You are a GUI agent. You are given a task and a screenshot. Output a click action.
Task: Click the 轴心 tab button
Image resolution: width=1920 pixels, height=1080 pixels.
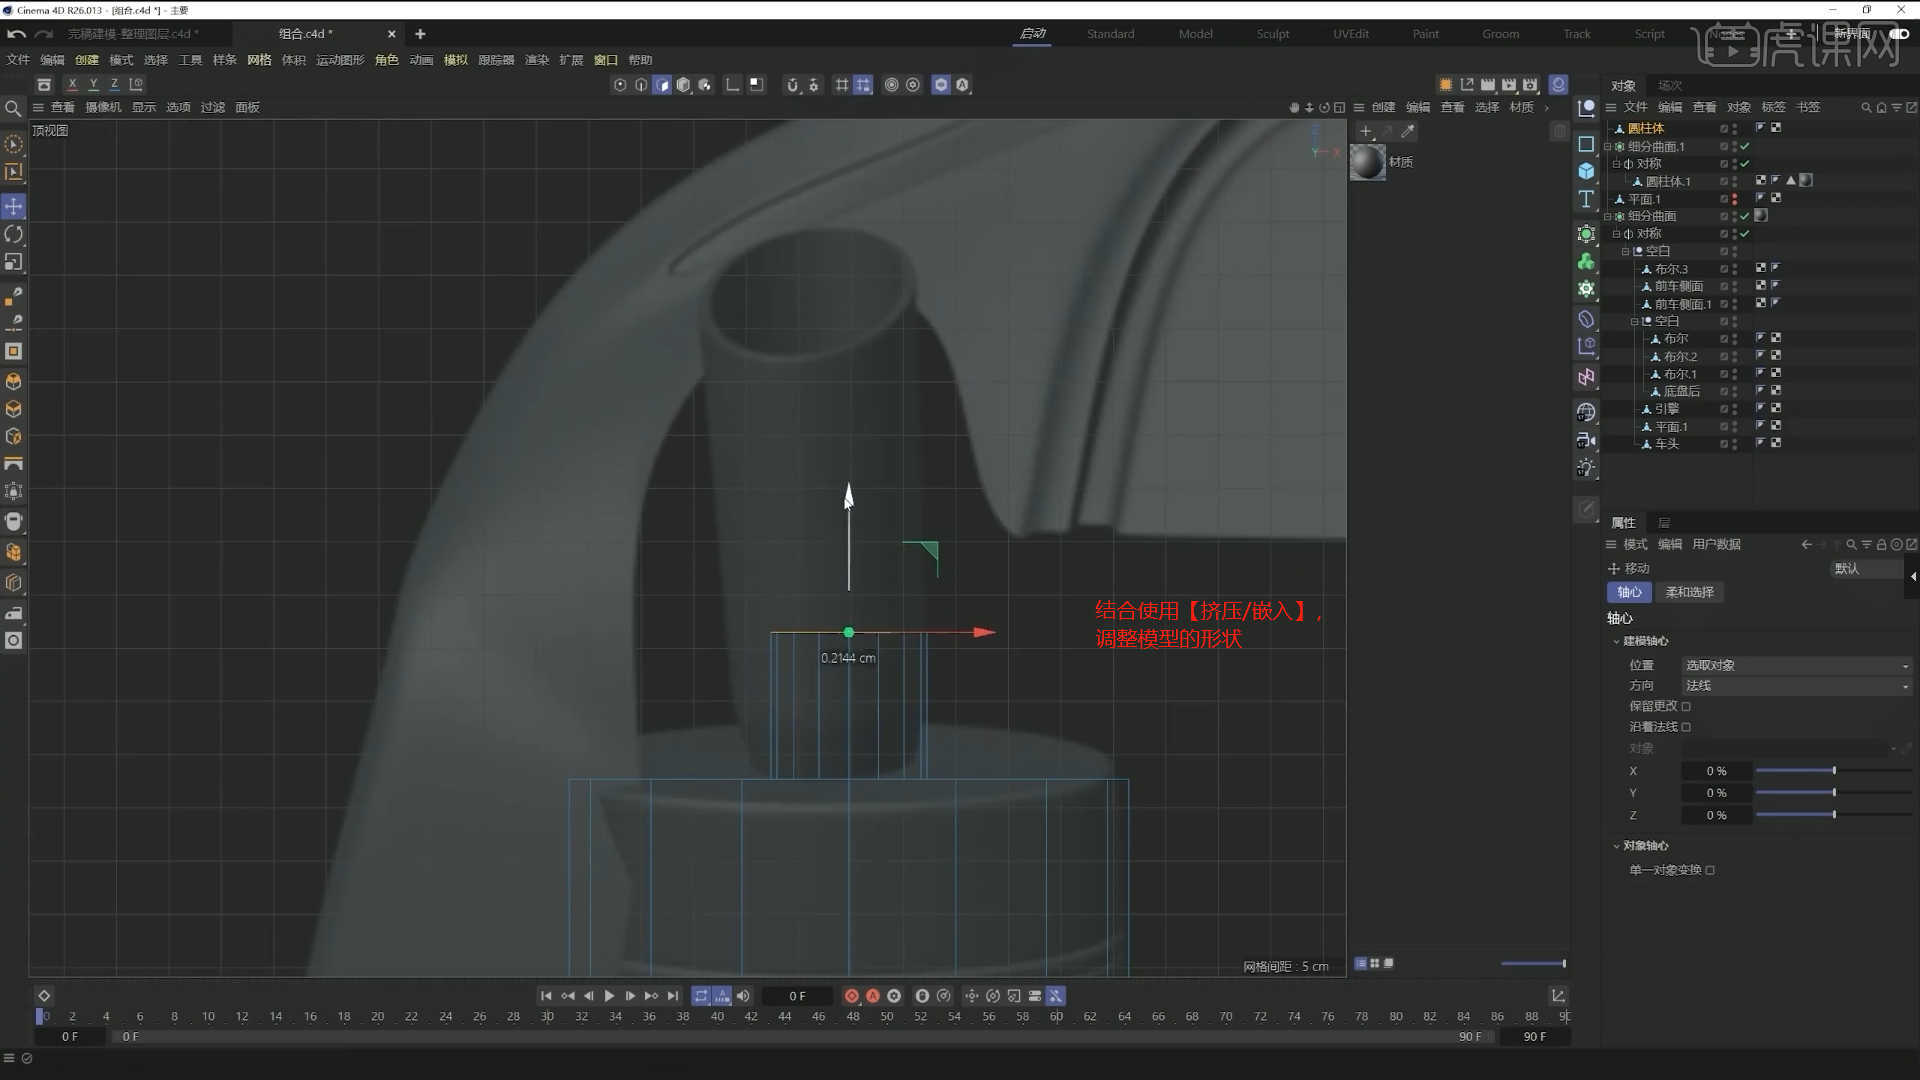tap(1629, 592)
